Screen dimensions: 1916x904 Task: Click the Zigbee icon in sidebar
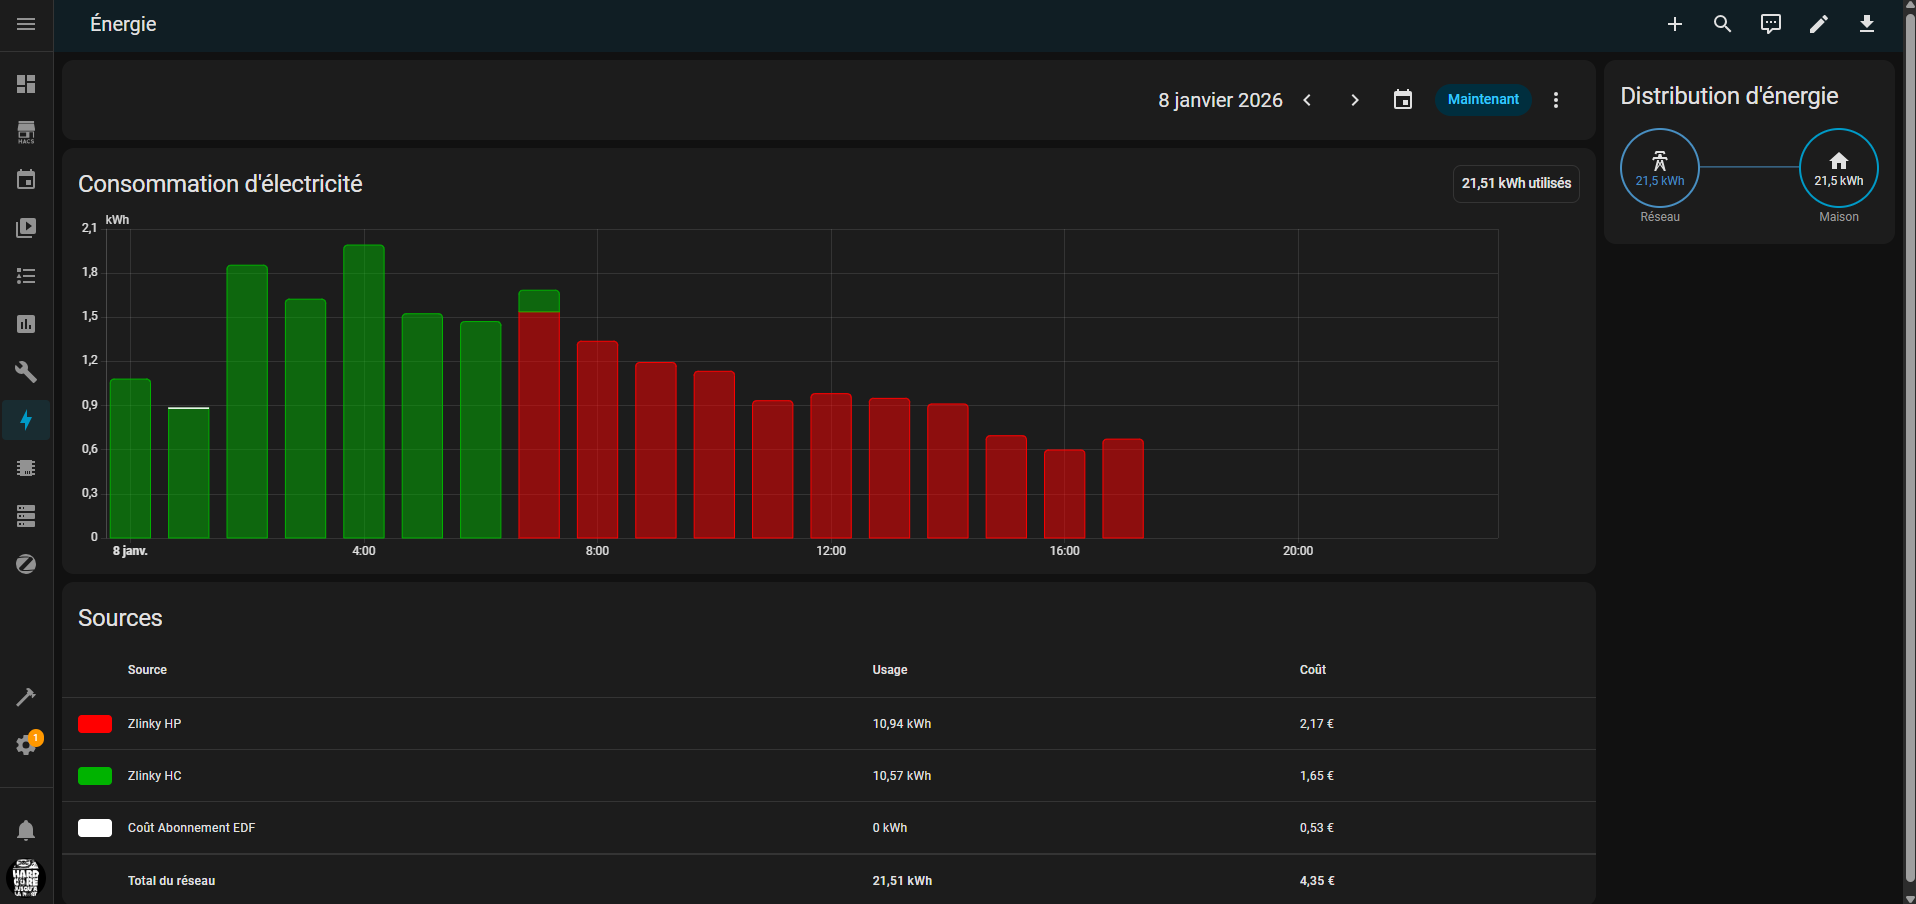26,564
